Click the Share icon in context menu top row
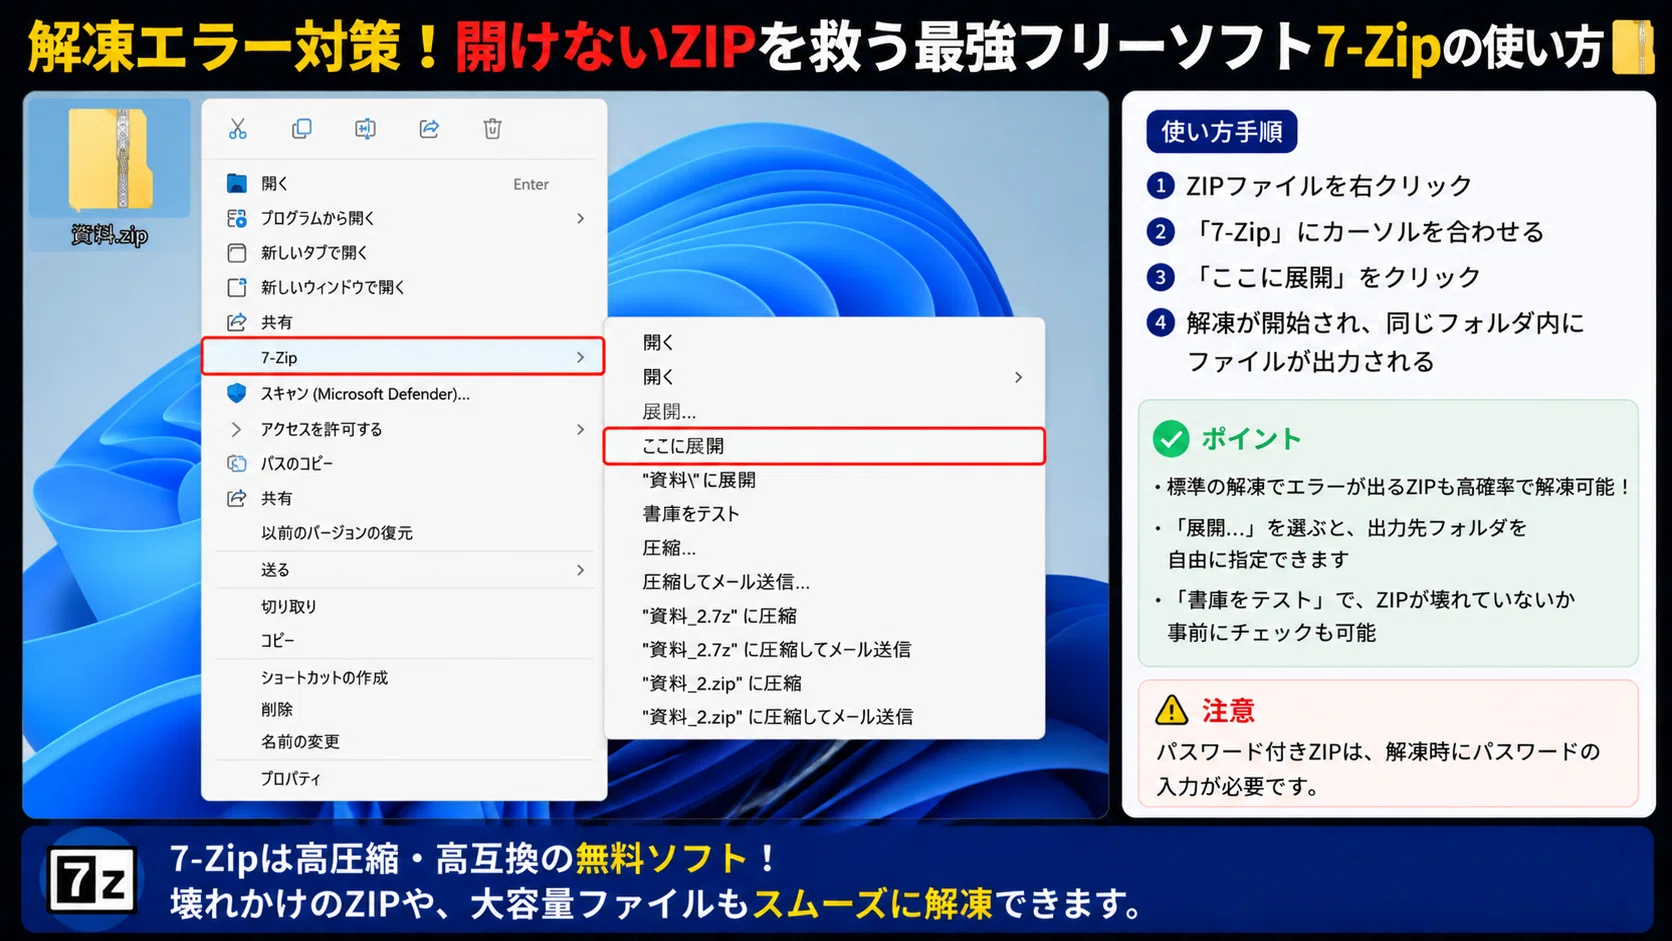Viewport: 1672px width, 941px height. tap(429, 129)
